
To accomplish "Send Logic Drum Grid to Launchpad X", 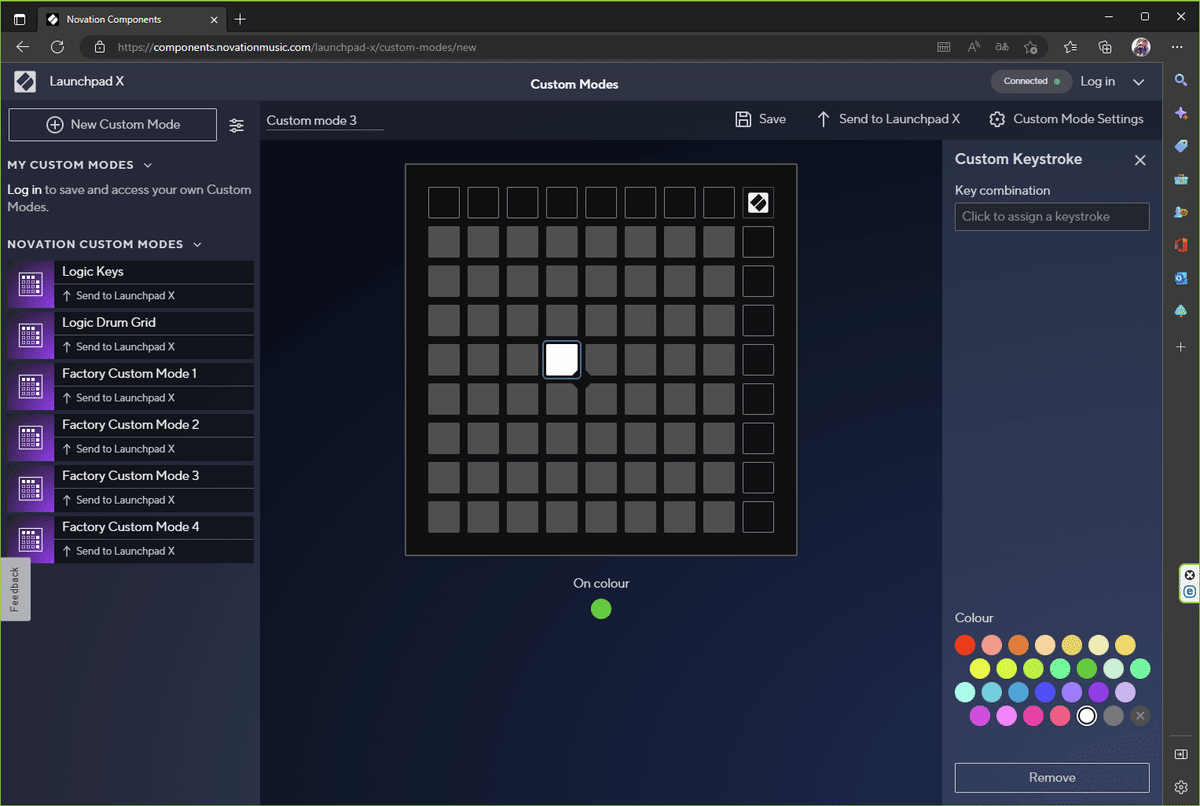I will click(x=118, y=347).
